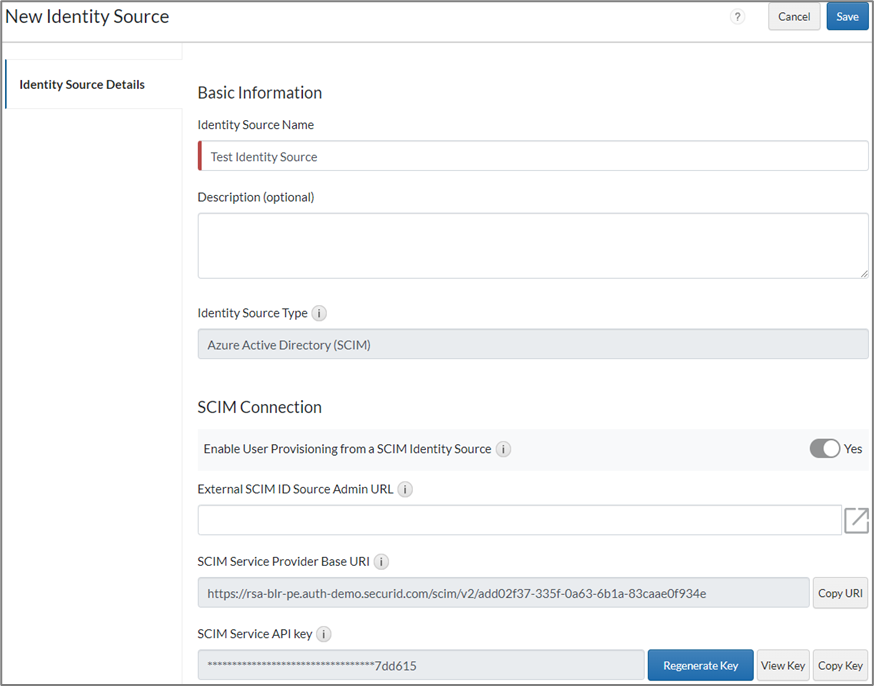This screenshot has width=874, height=686.
Task: Click info icon beside Identity Source Type
Action: click(x=319, y=313)
